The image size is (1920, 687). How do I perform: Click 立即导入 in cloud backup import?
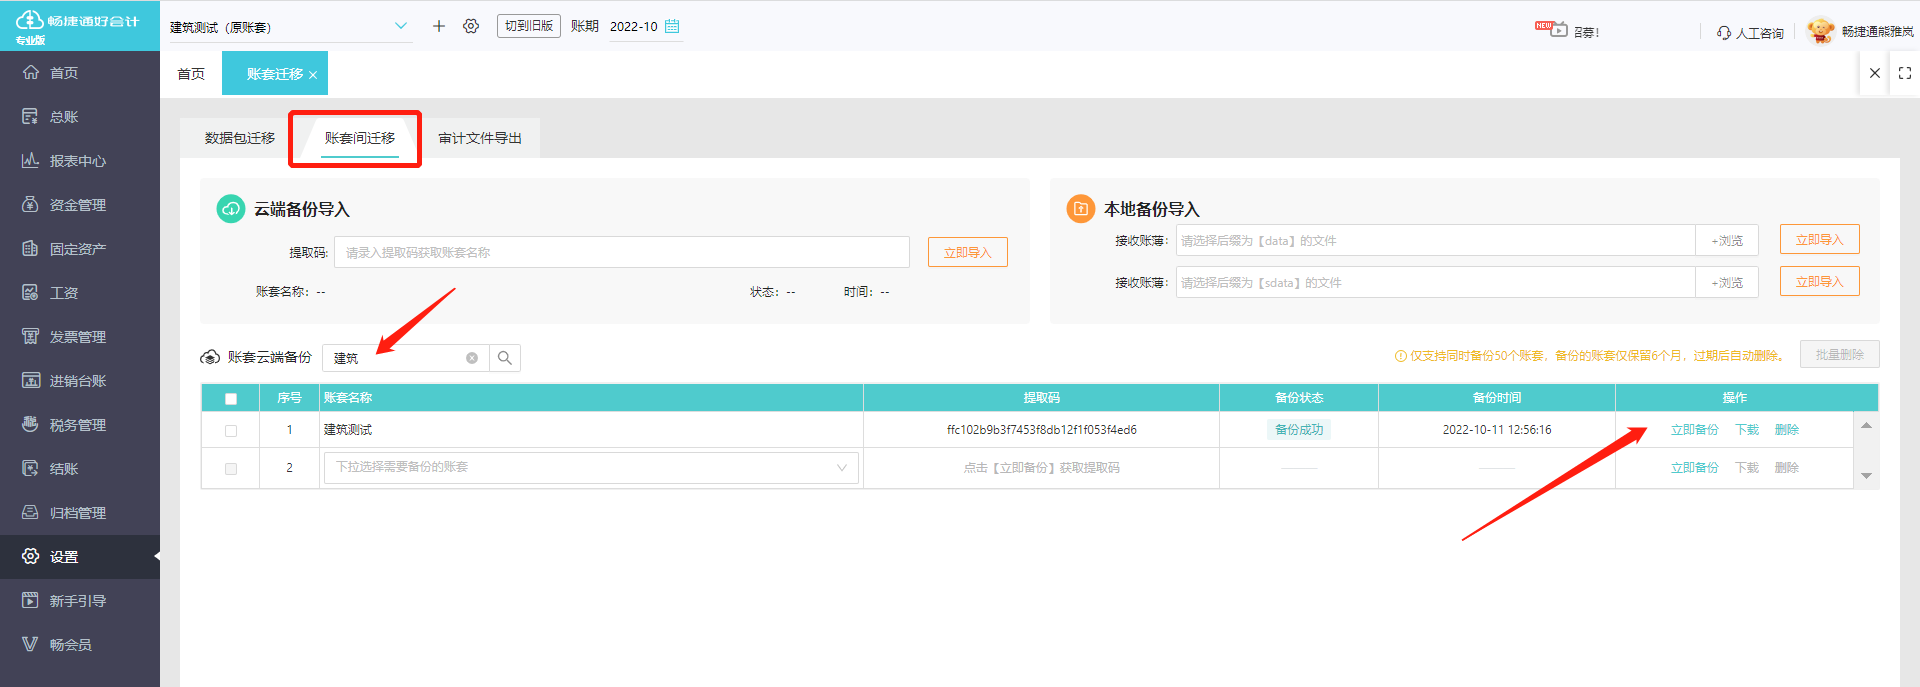pos(967,252)
